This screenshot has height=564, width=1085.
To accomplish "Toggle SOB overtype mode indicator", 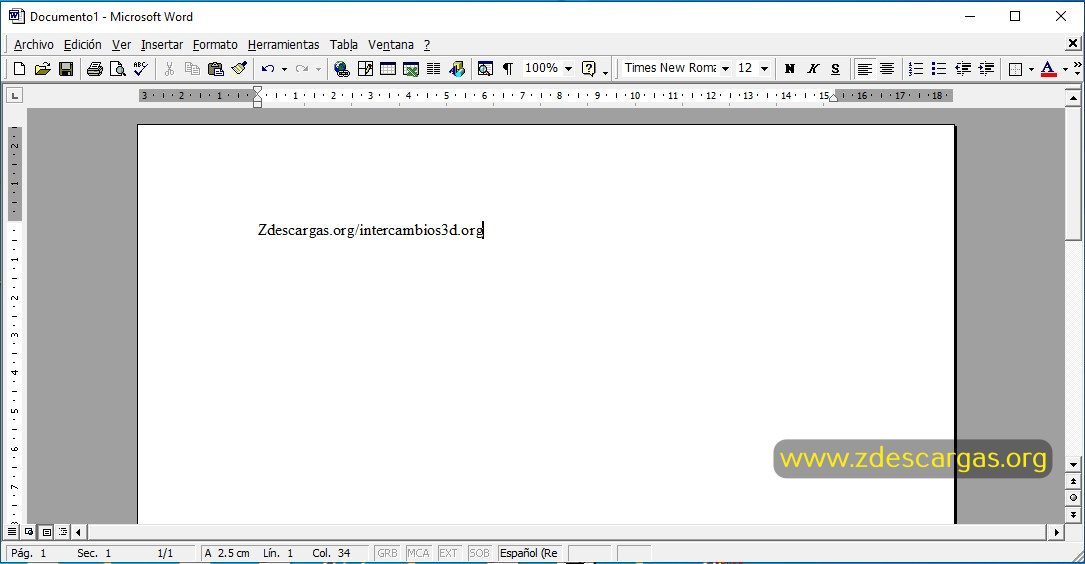I will (x=479, y=553).
